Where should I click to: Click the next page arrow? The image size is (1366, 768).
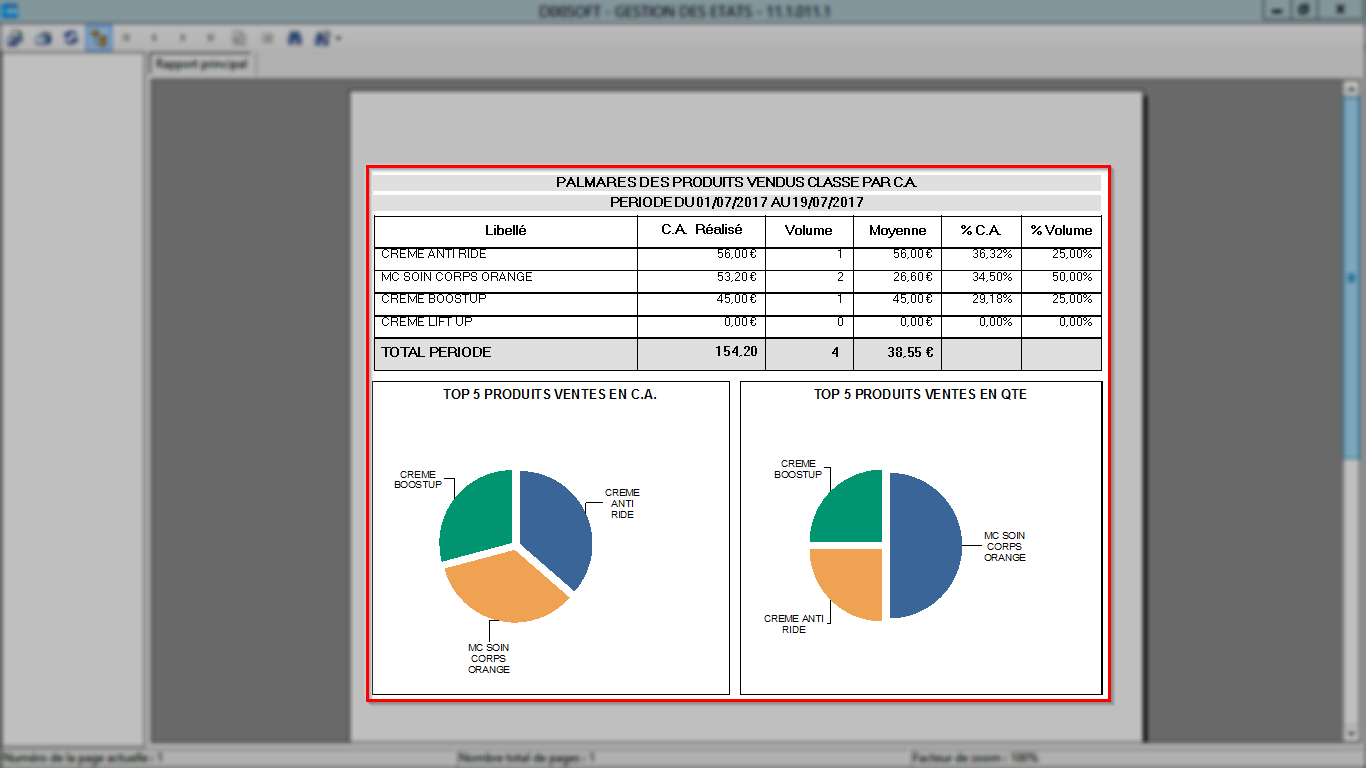point(183,38)
